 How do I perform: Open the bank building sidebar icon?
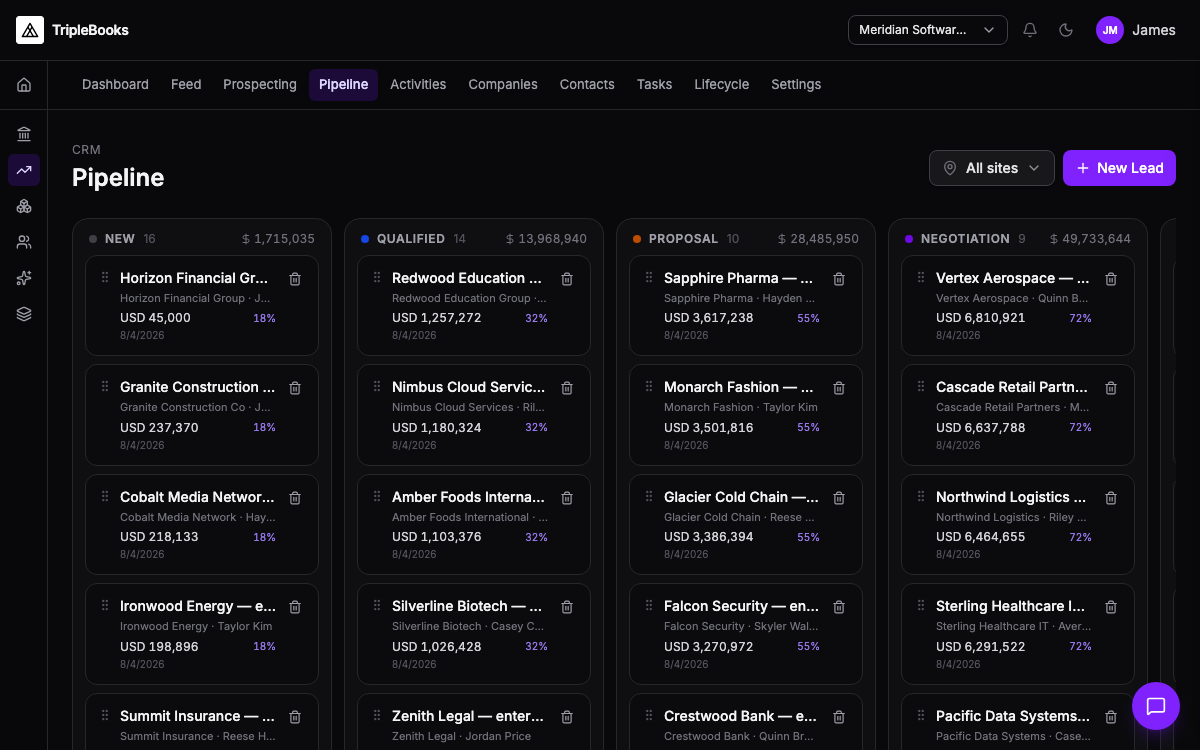[x=24, y=134]
